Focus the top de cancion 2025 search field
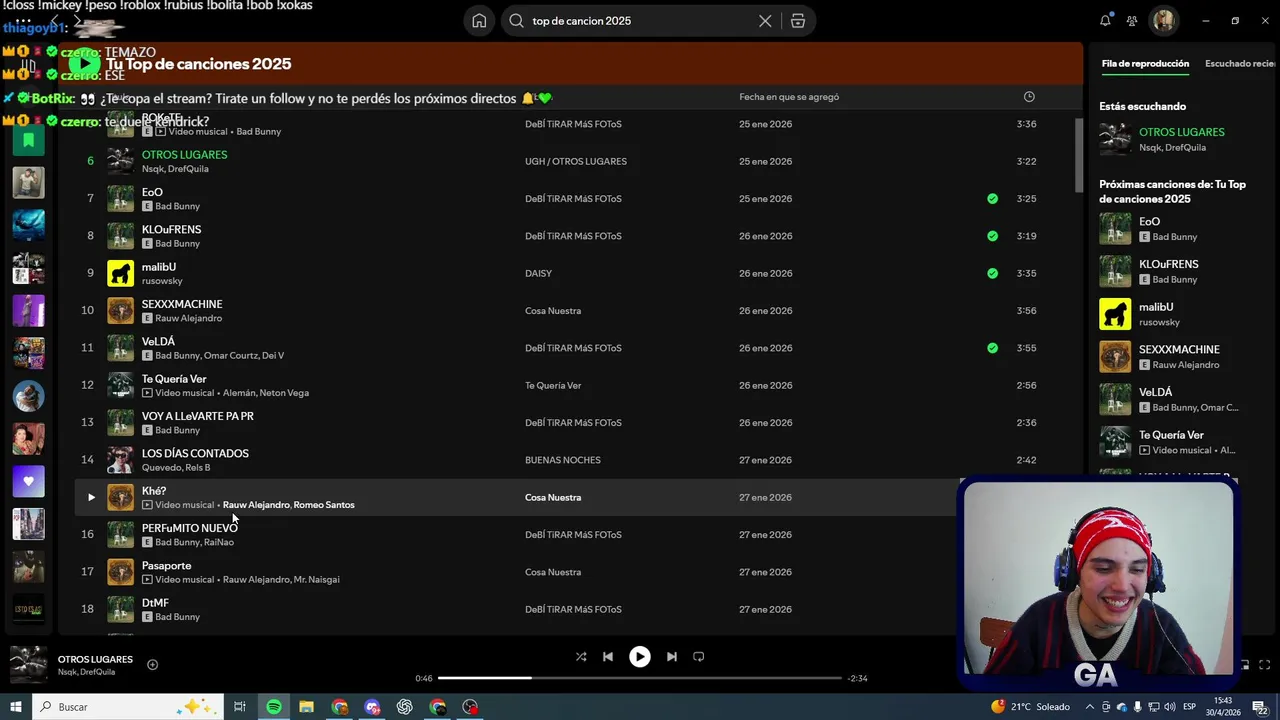The image size is (1280, 720). coord(640,21)
